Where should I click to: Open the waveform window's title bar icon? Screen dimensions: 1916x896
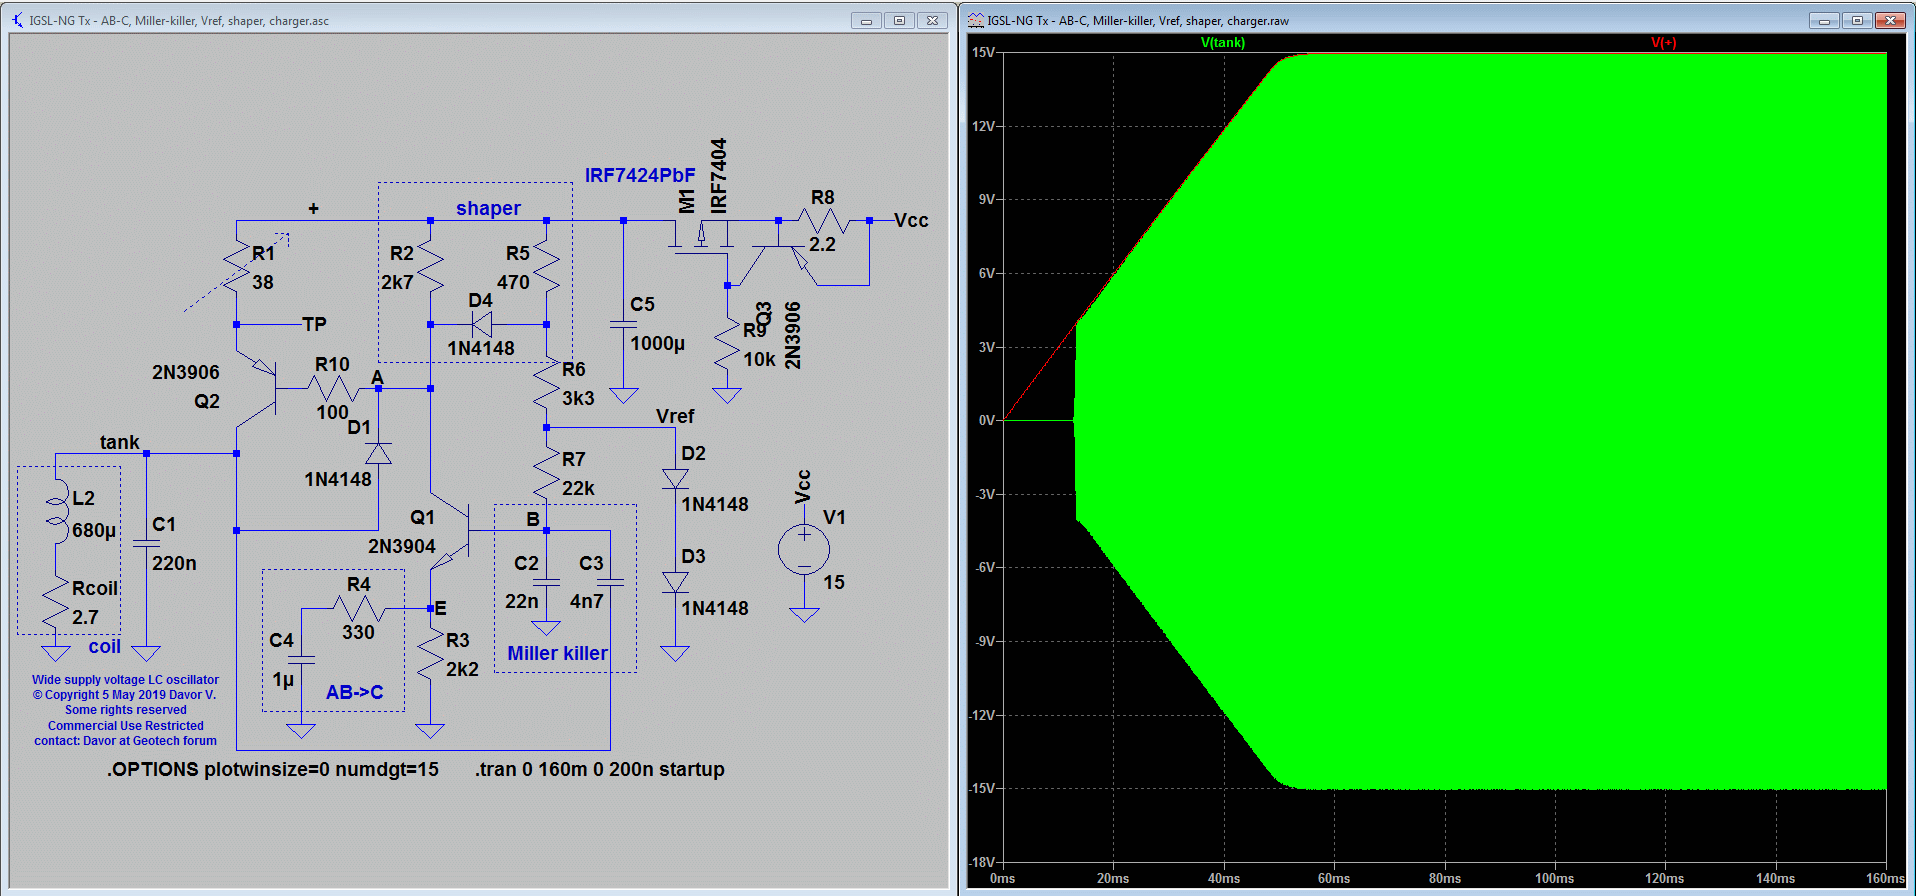click(976, 20)
